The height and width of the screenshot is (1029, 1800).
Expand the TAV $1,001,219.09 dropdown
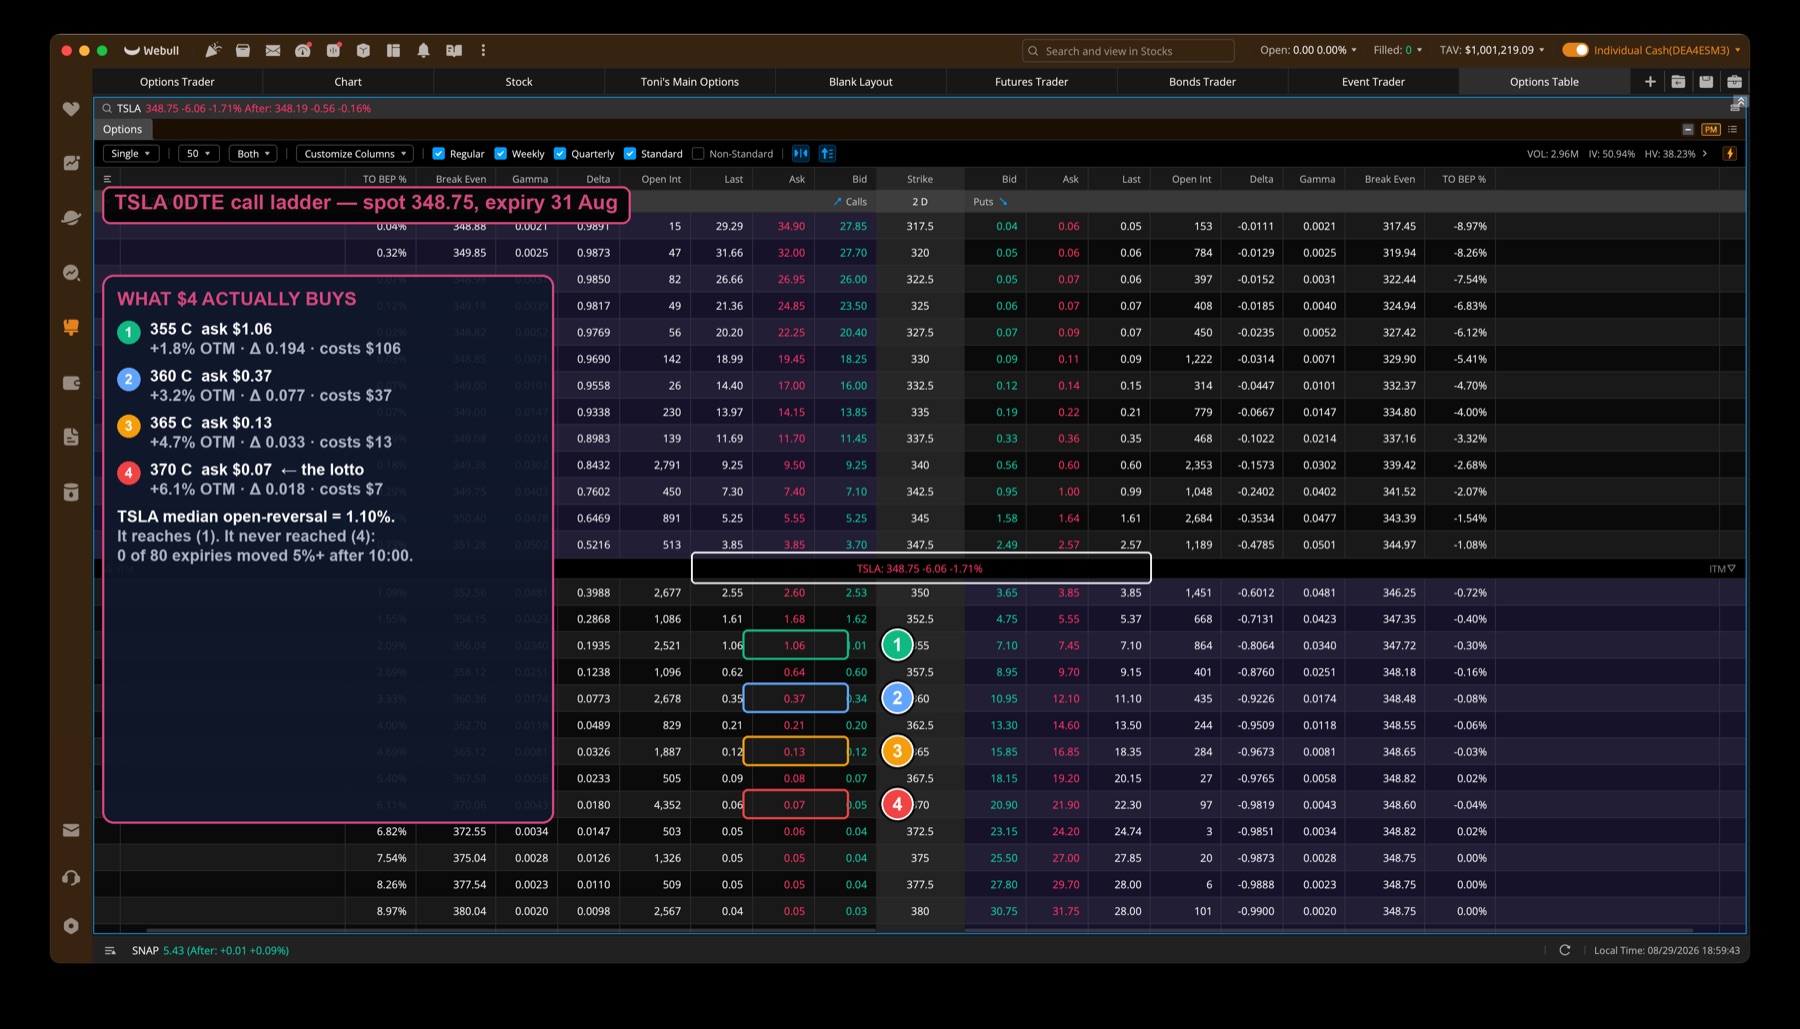pyautogui.click(x=1492, y=50)
